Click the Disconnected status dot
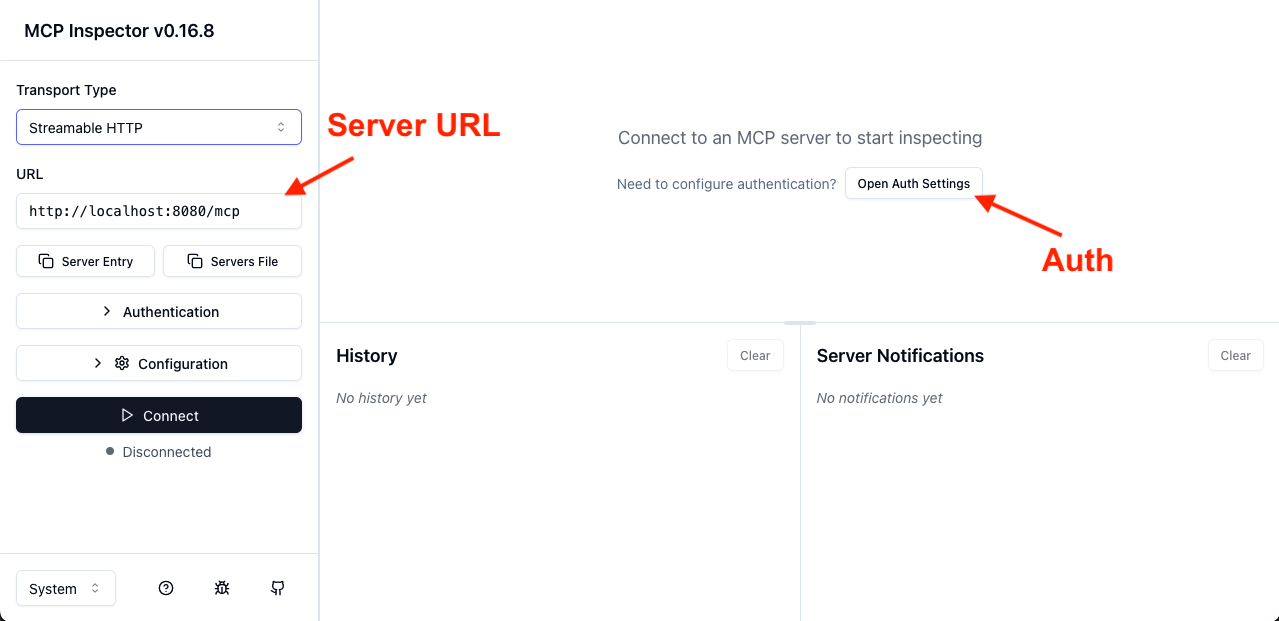This screenshot has height=621, width=1279. pos(110,452)
